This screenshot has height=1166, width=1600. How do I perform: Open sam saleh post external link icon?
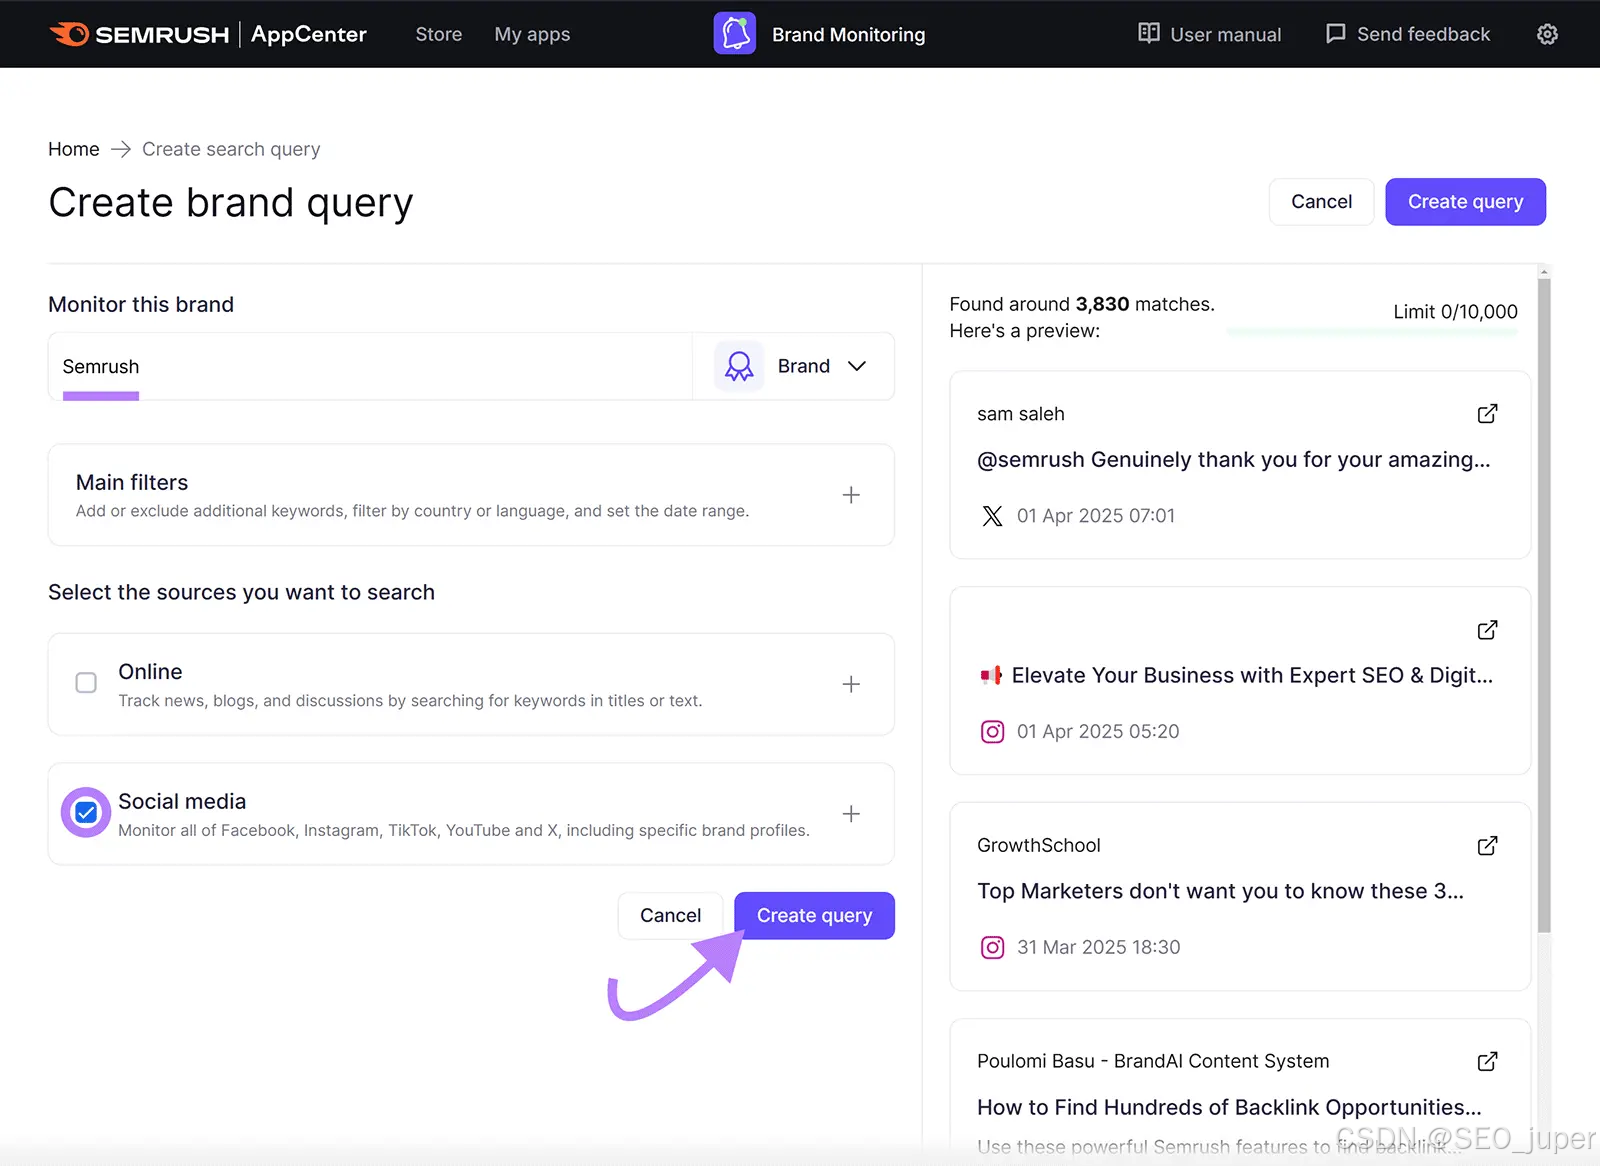tap(1487, 414)
